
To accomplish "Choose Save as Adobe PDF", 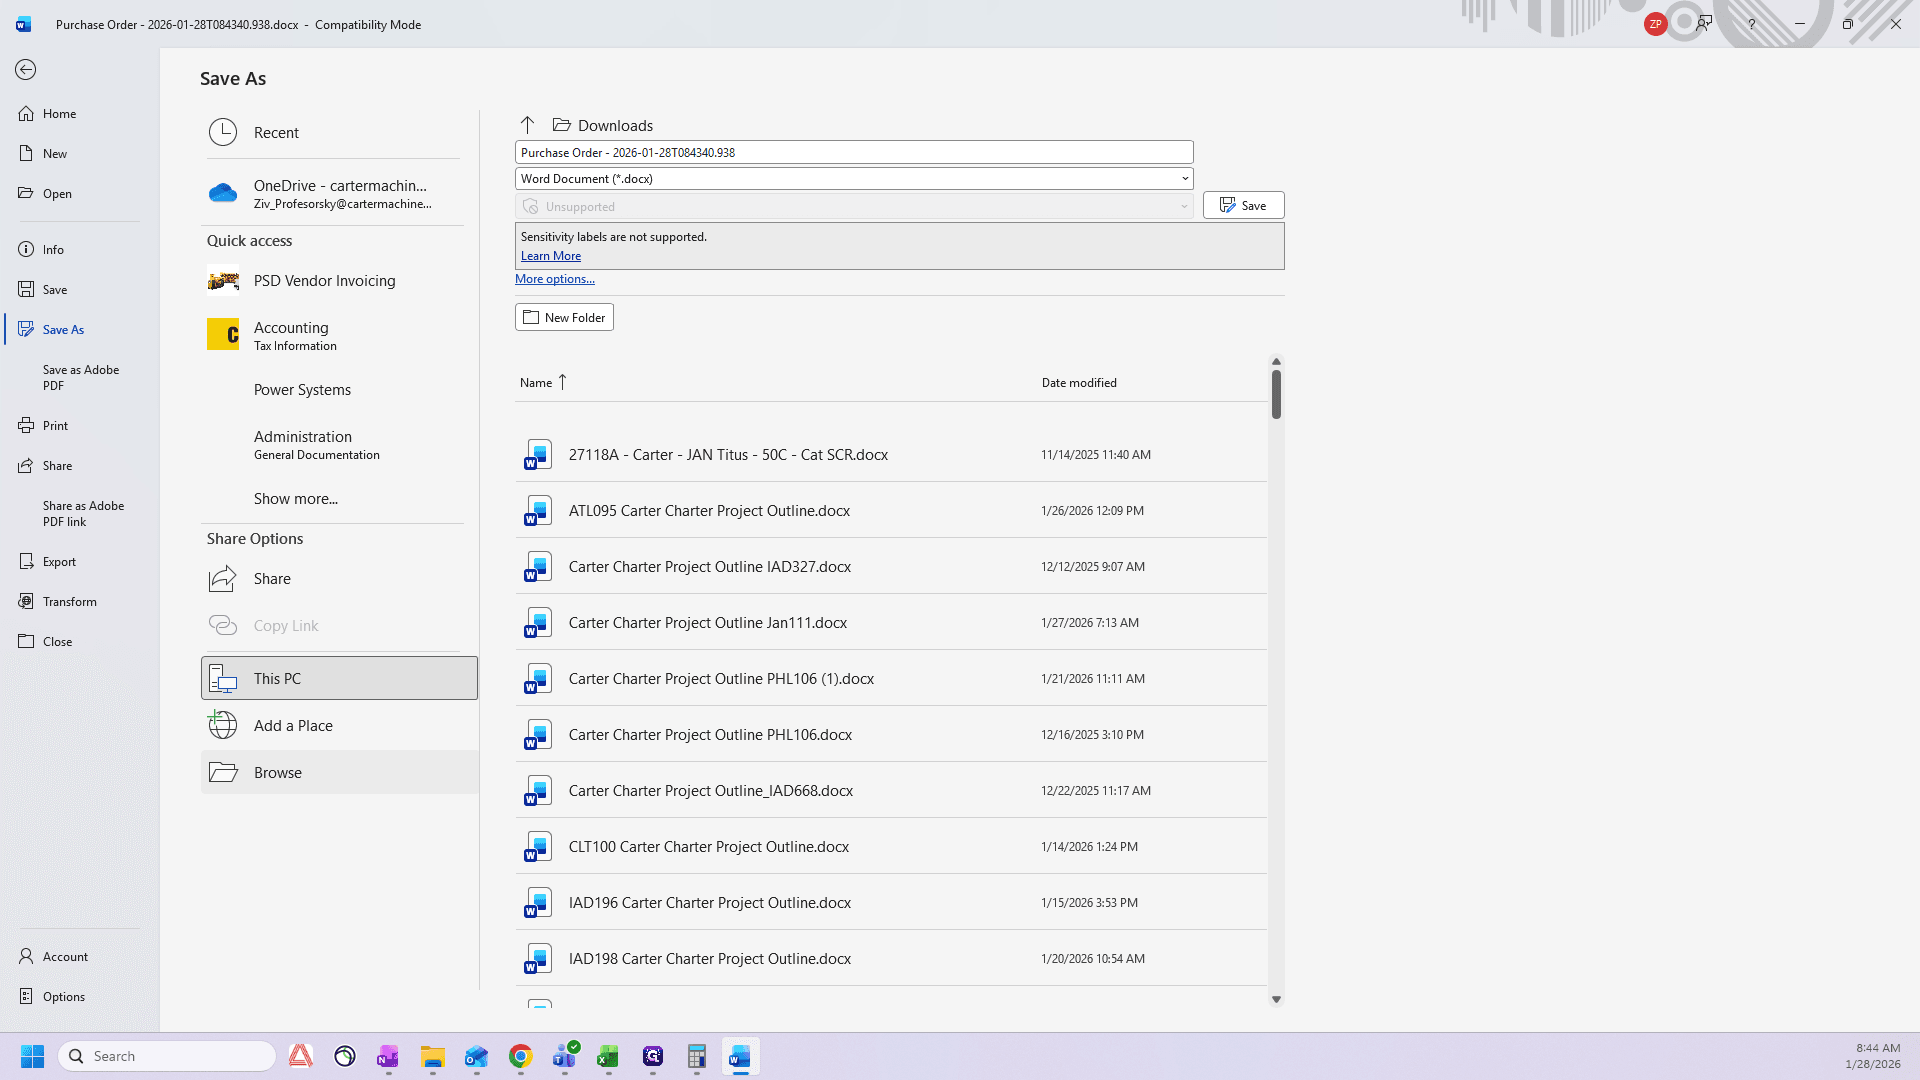I will tap(81, 378).
